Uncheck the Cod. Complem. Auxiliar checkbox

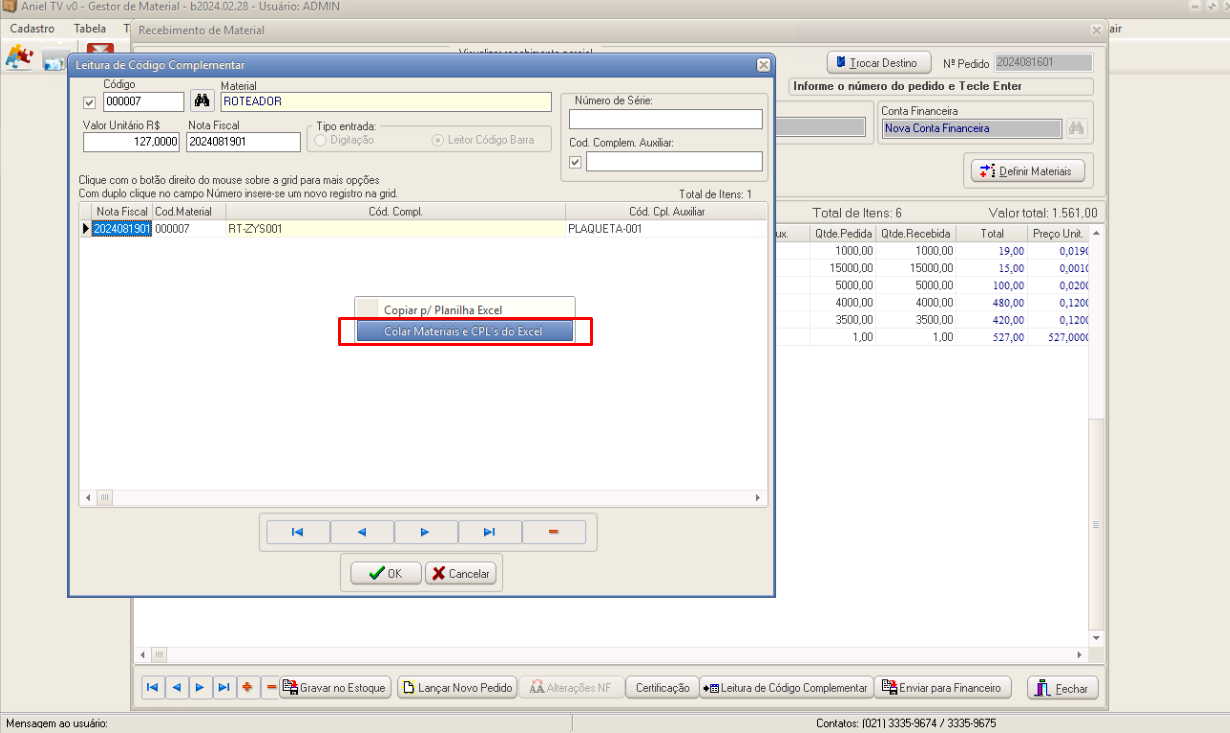click(x=575, y=162)
